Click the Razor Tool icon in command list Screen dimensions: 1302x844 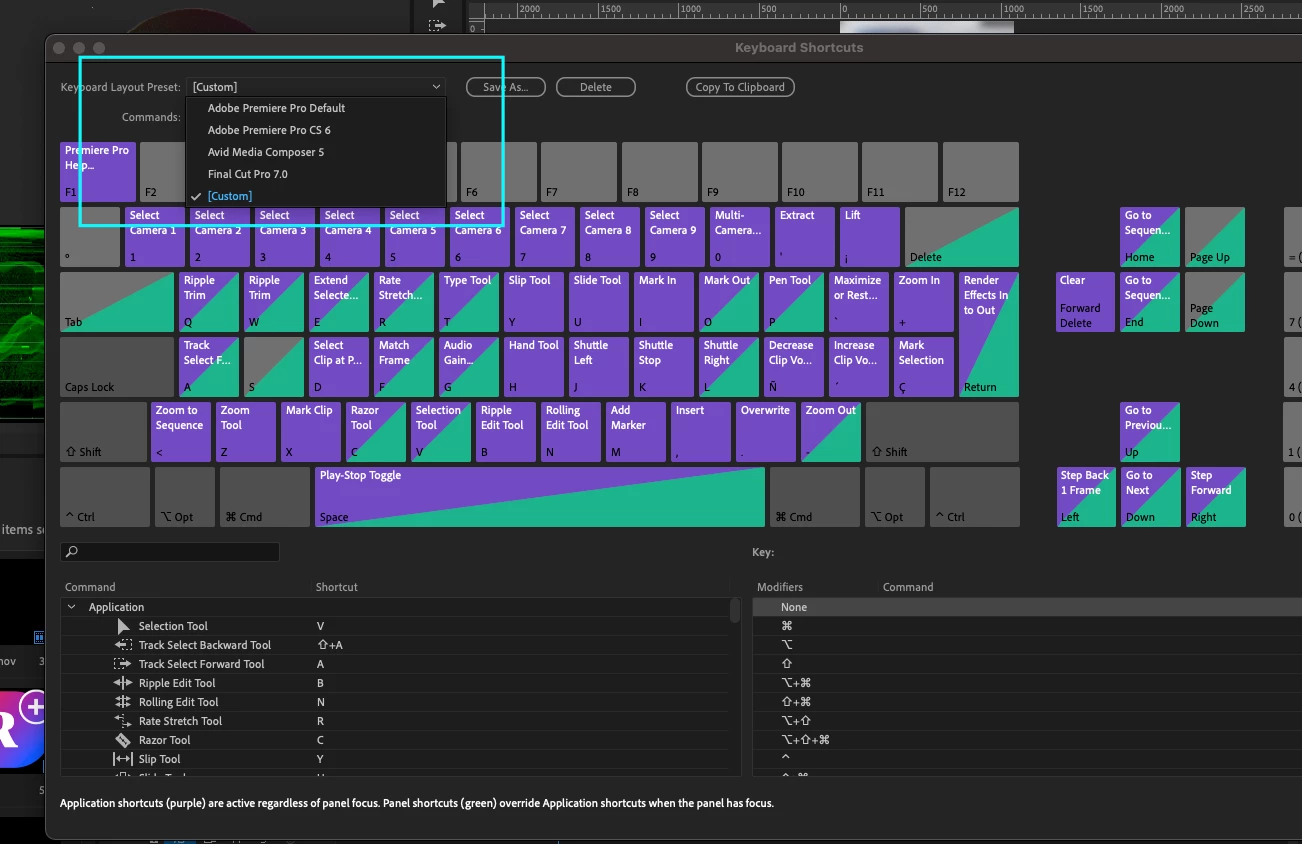click(x=123, y=740)
